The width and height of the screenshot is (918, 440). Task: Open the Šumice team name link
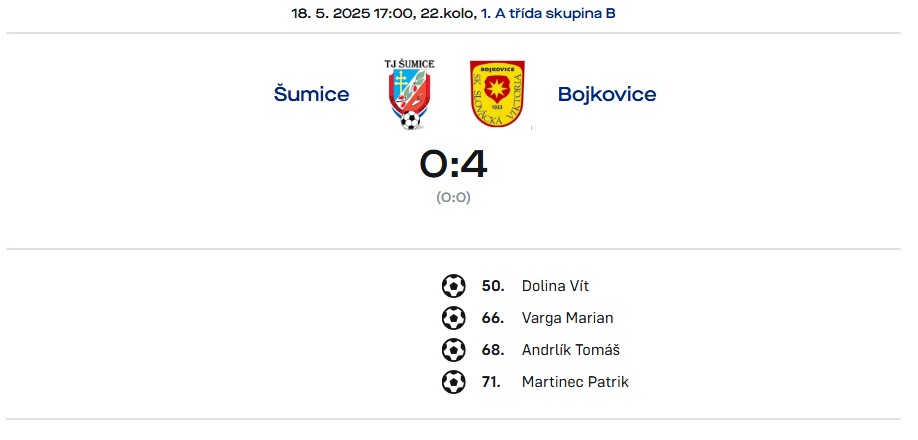coord(311,94)
